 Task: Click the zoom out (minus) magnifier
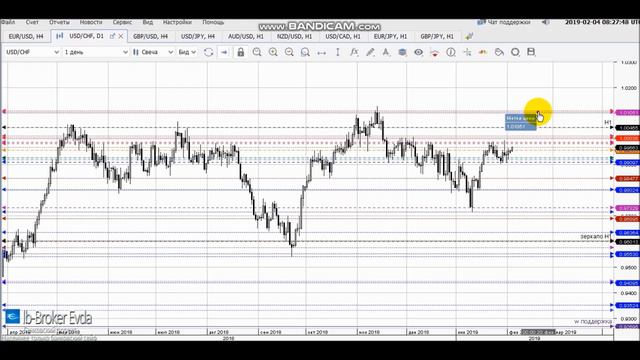pos(289,52)
